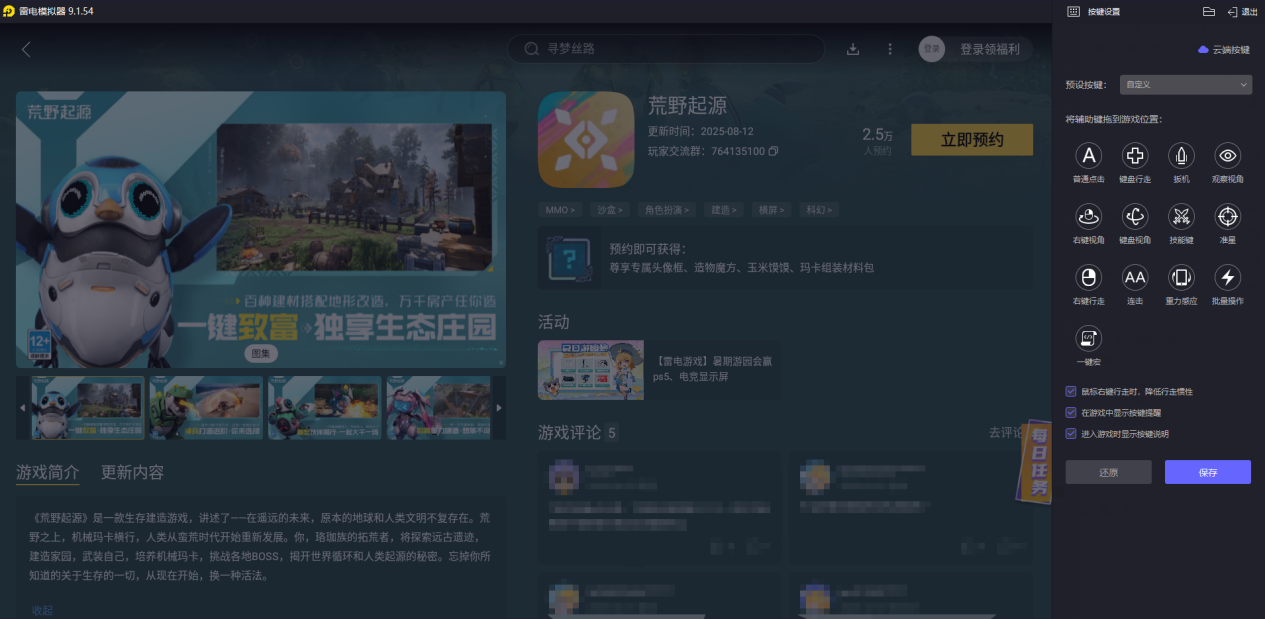The image size is (1265, 619).
Task: Open the folder icon in key settings header
Action: [1208, 11]
